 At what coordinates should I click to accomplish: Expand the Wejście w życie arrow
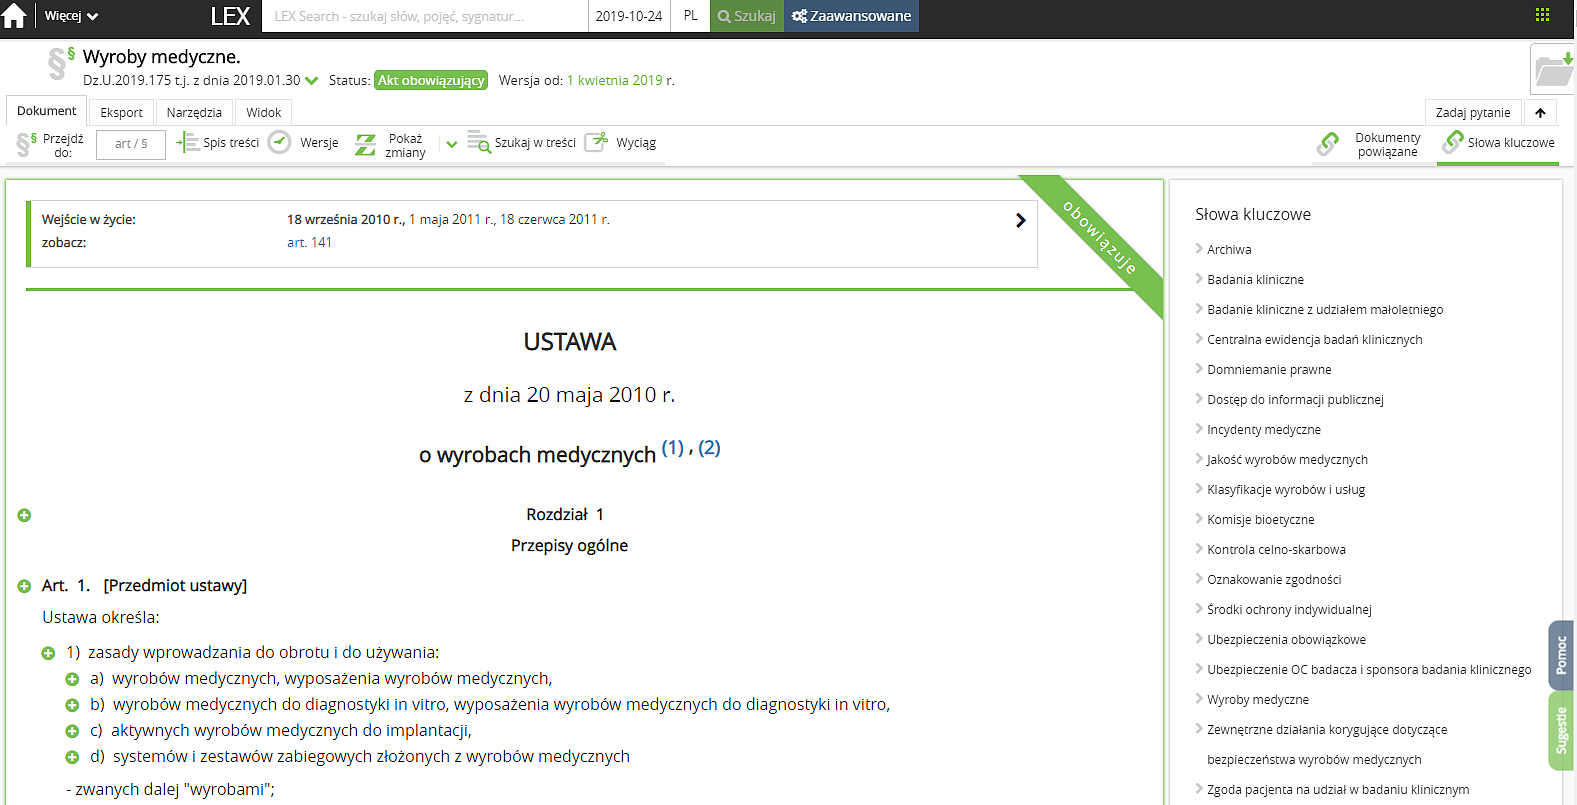pyautogui.click(x=1020, y=220)
